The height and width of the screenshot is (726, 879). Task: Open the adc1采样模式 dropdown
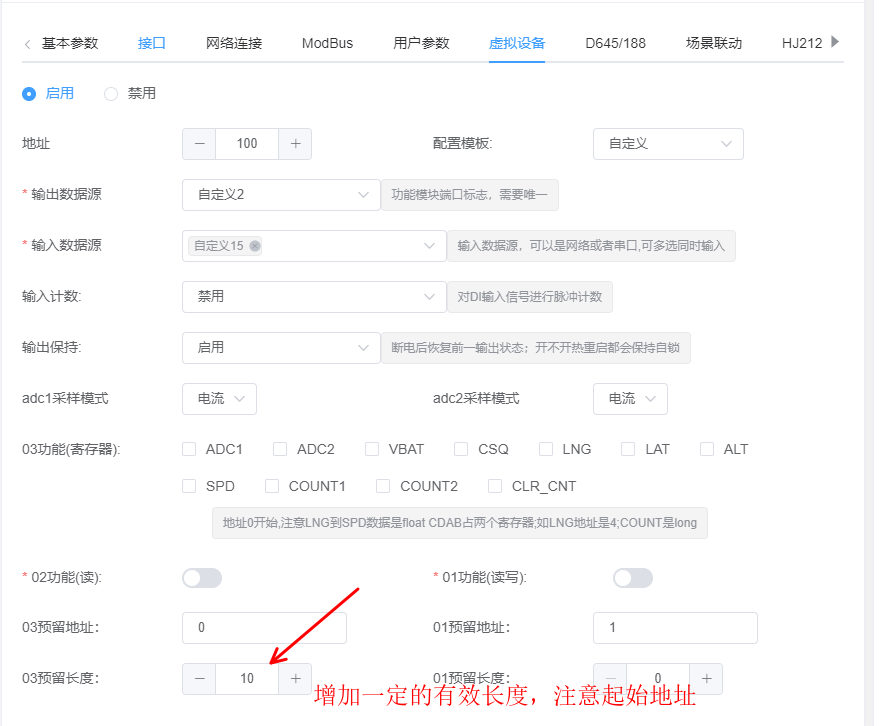(220, 399)
